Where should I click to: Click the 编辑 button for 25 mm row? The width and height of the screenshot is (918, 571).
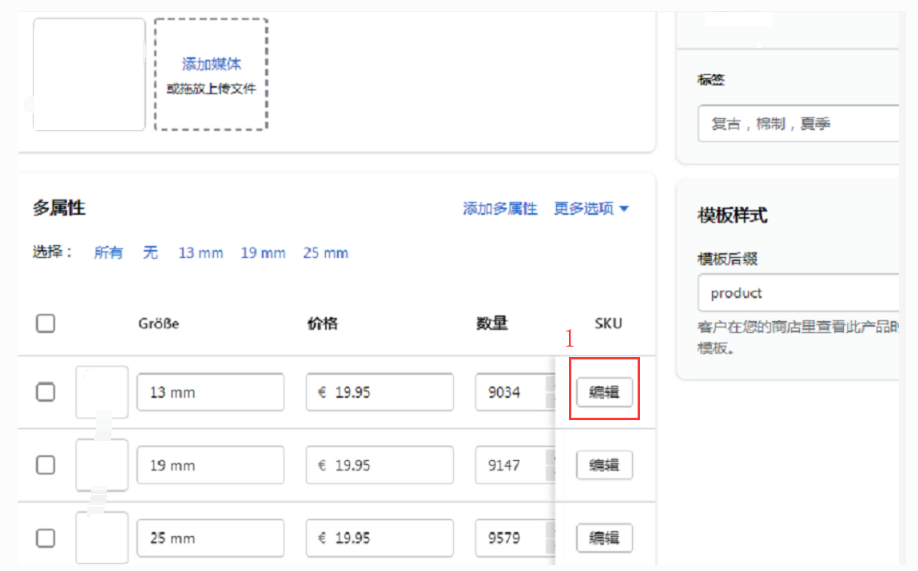(x=604, y=538)
